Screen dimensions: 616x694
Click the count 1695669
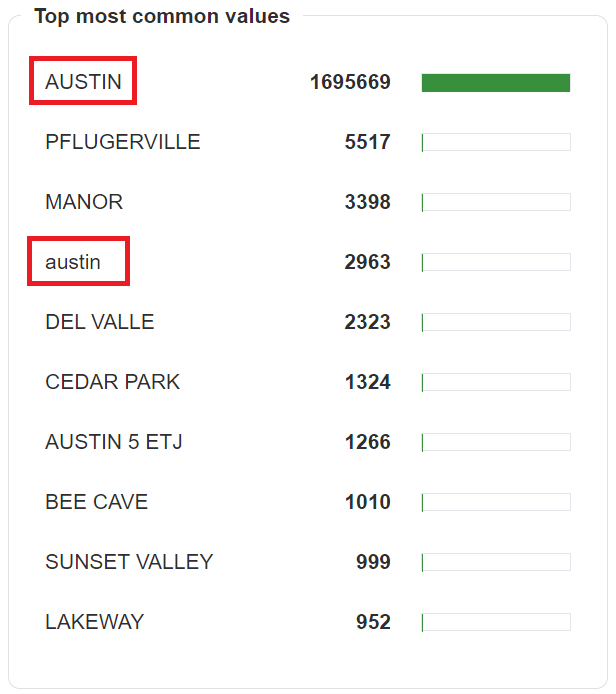(350, 82)
